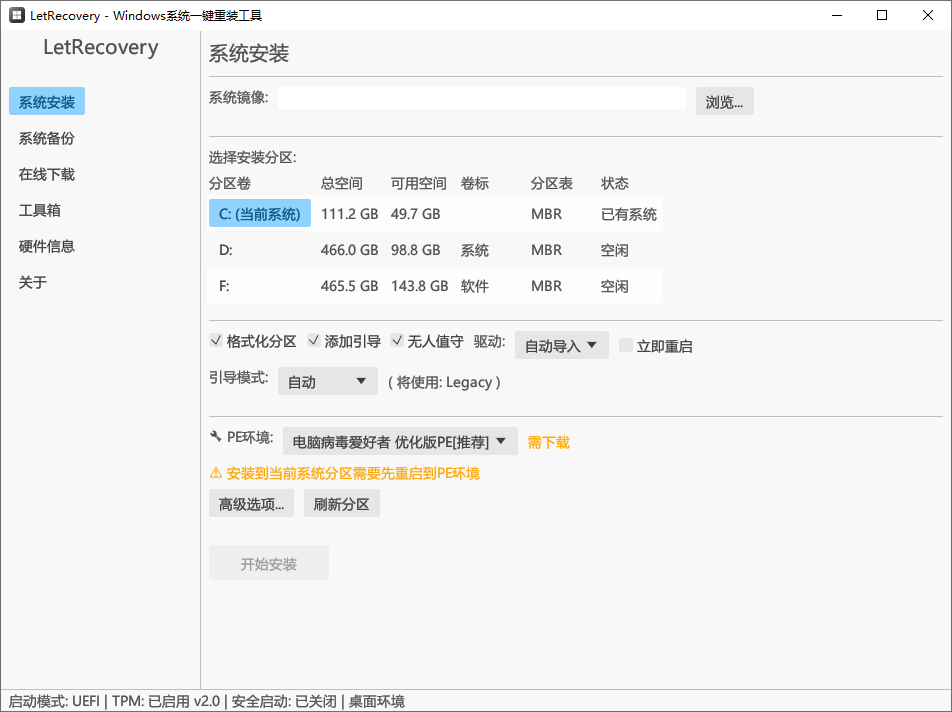This screenshot has height=712, width=952.
Task: Click the orange 需下载 link
Action: (x=548, y=440)
